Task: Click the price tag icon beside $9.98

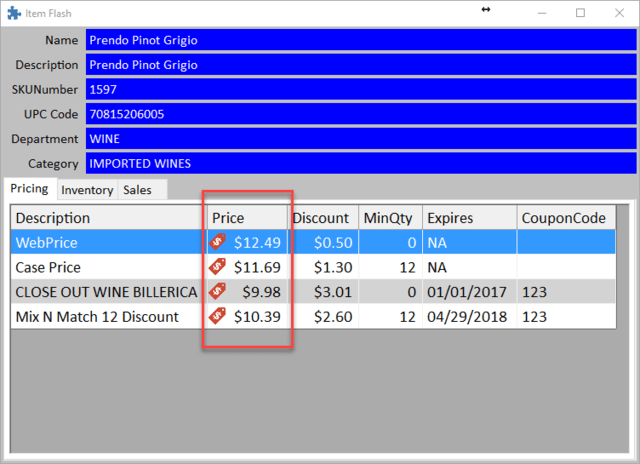Action: 217,292
